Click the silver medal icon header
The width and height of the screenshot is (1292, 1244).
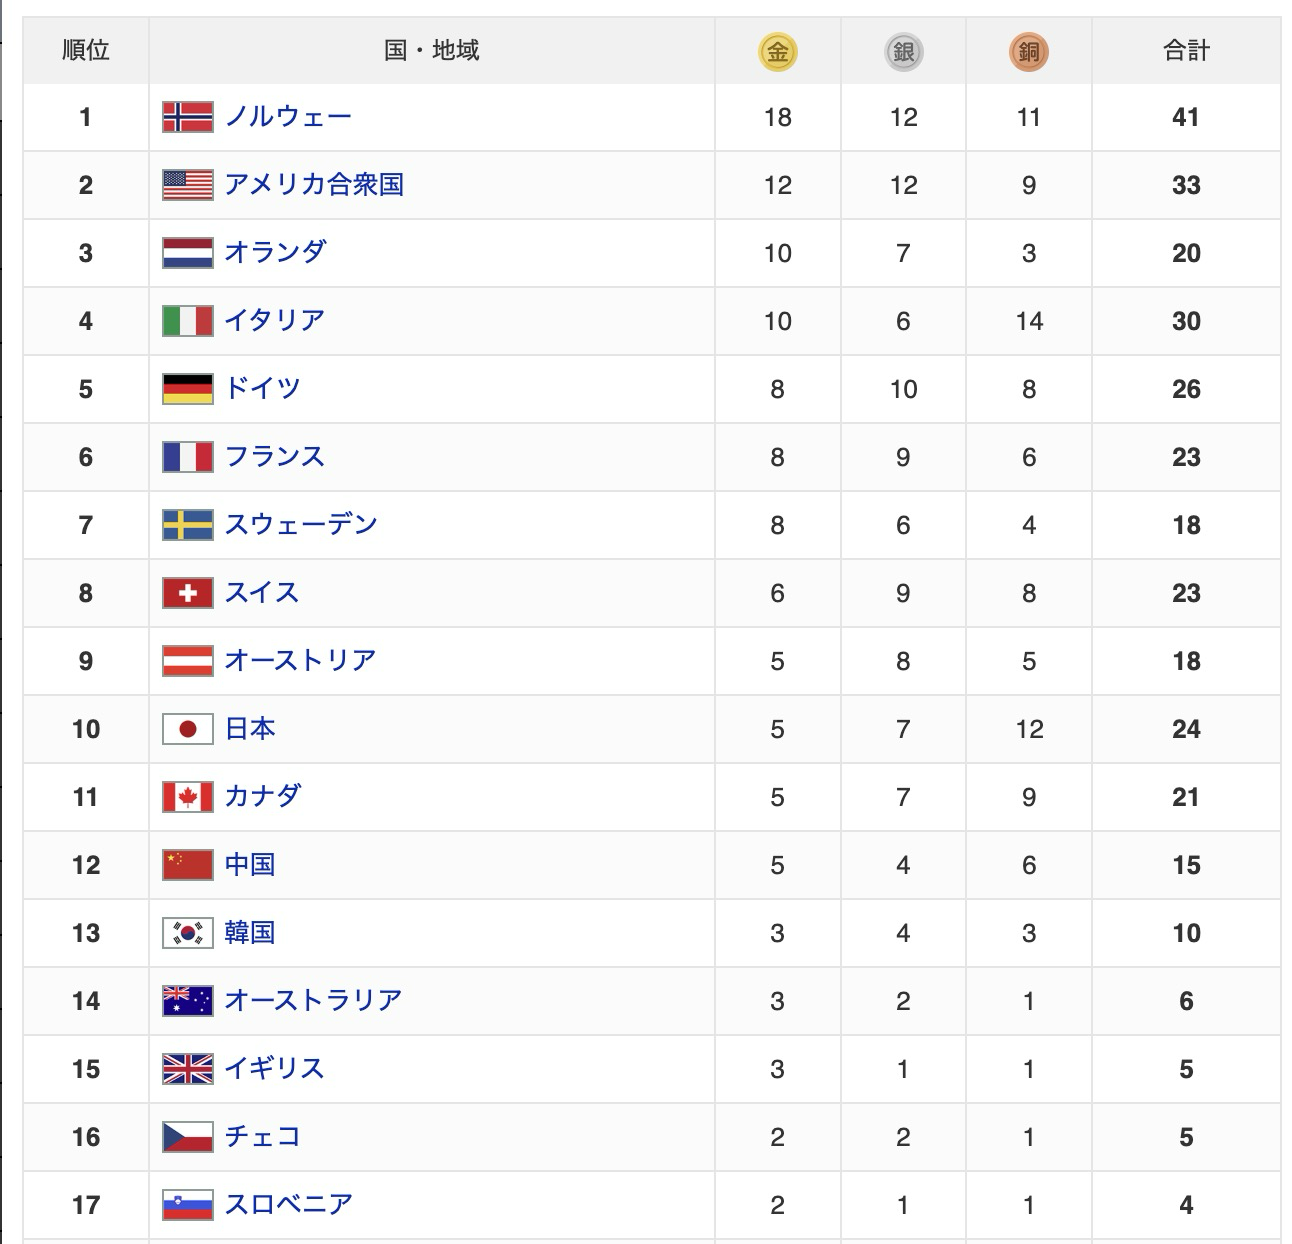click(903, 51)
